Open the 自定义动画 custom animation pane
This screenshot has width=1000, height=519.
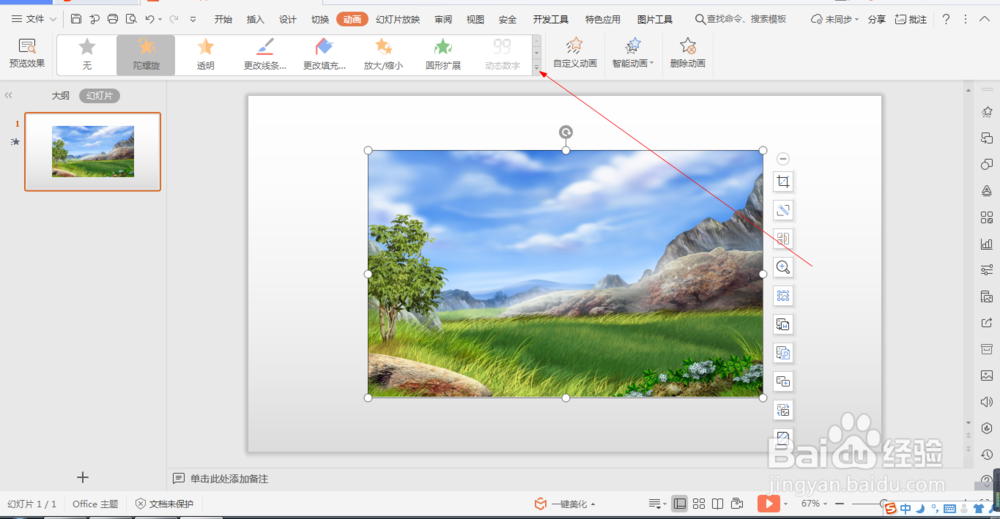(575, 53)
